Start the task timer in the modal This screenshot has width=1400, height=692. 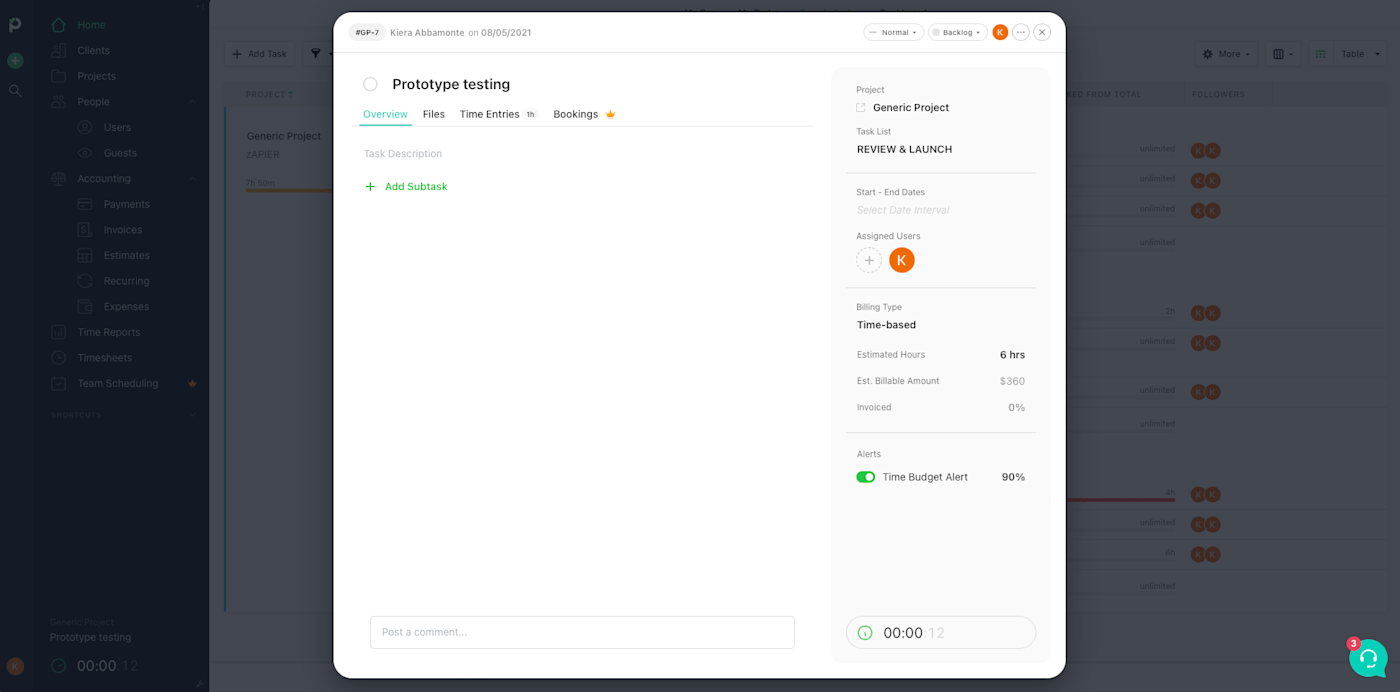coord(865,633)
